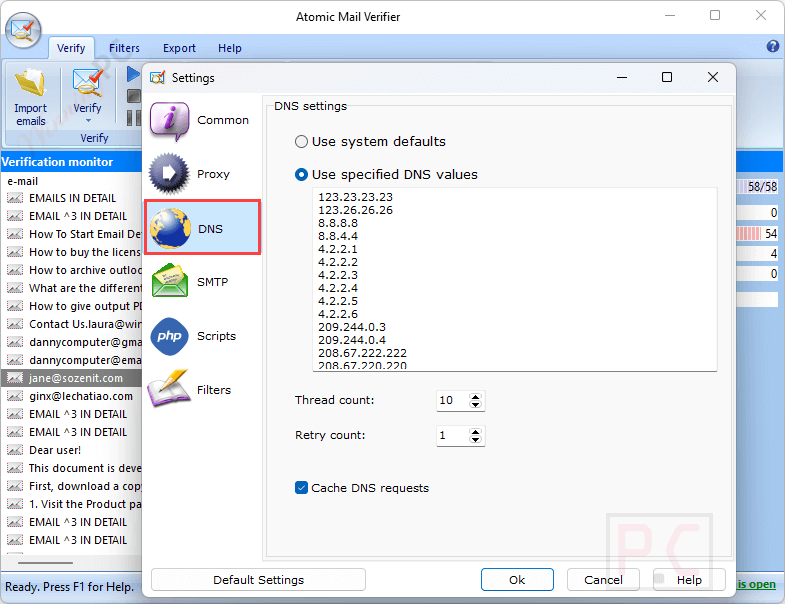The height and width of the screenshot is (604, 785).
Task: Click the blue Start play icon
Action: pyautogui.click(x=133, y=74)
